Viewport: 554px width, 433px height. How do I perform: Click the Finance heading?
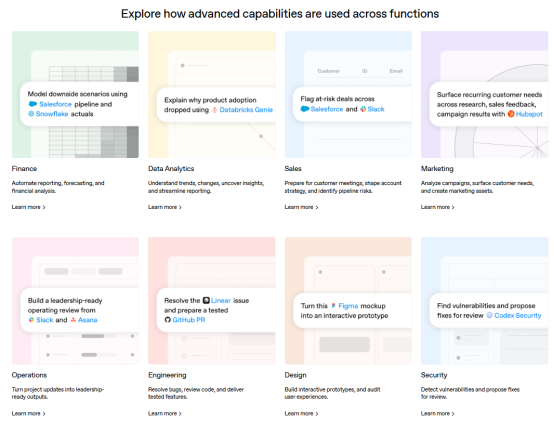tap(24, 168)
